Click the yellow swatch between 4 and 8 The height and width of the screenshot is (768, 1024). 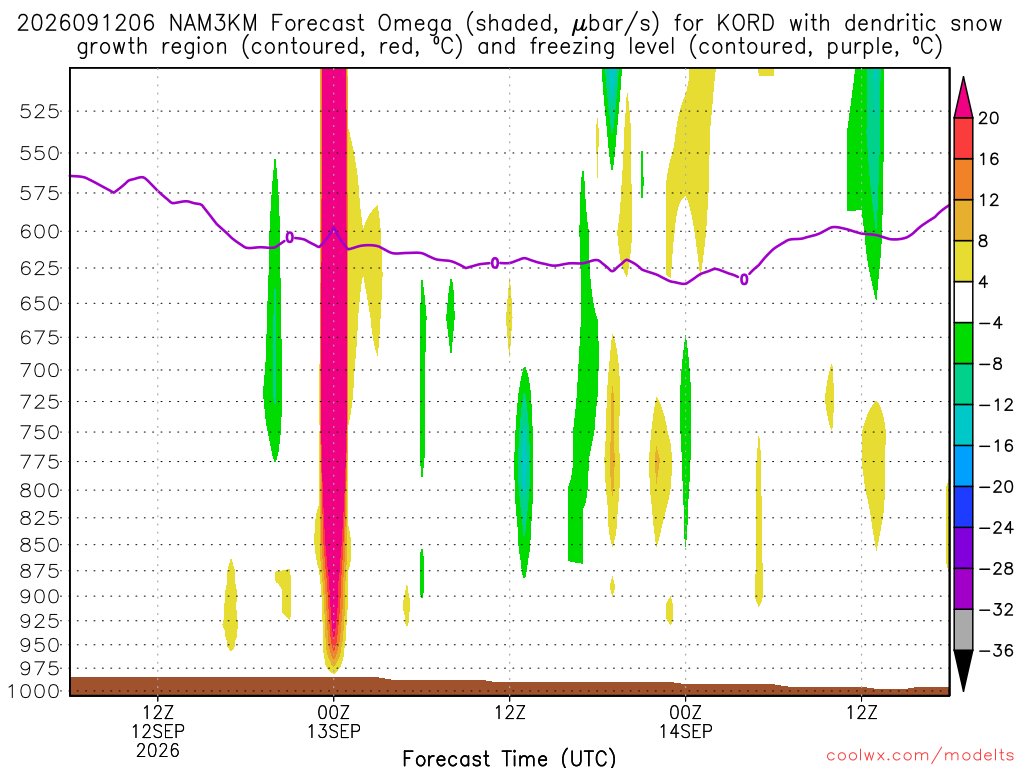pyautogui.click(x=963, y=261)
